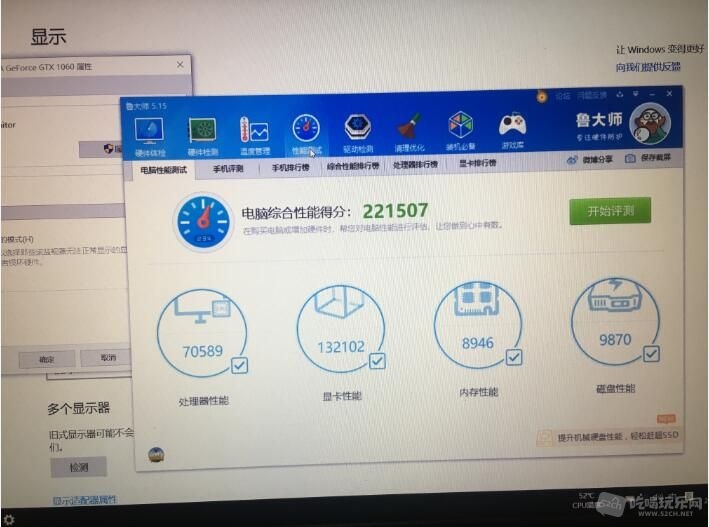Click the 磁盘性能 label
This screenshot has width=709, height=527.
click(x=616, y=389)
